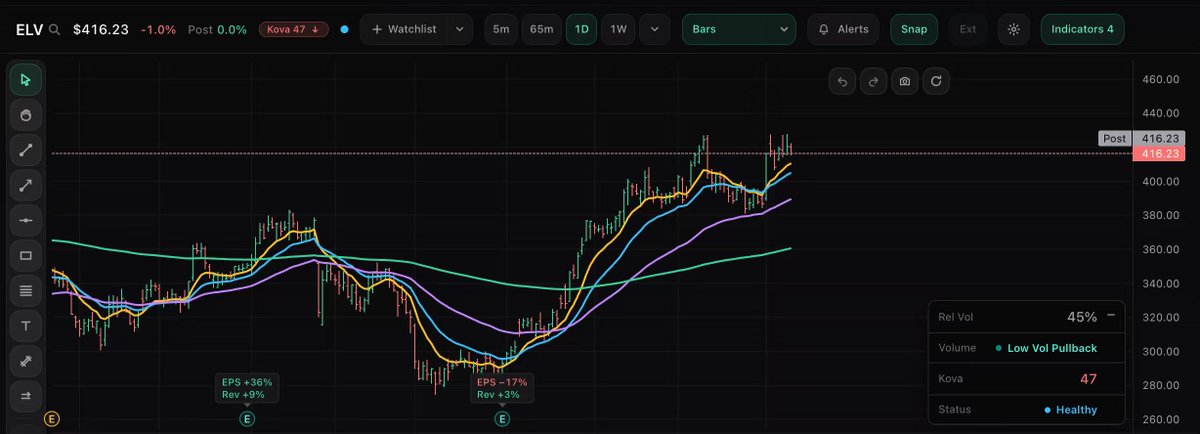1200x434 pixels.
Task: Redo the last chart action
Action: 873,82
